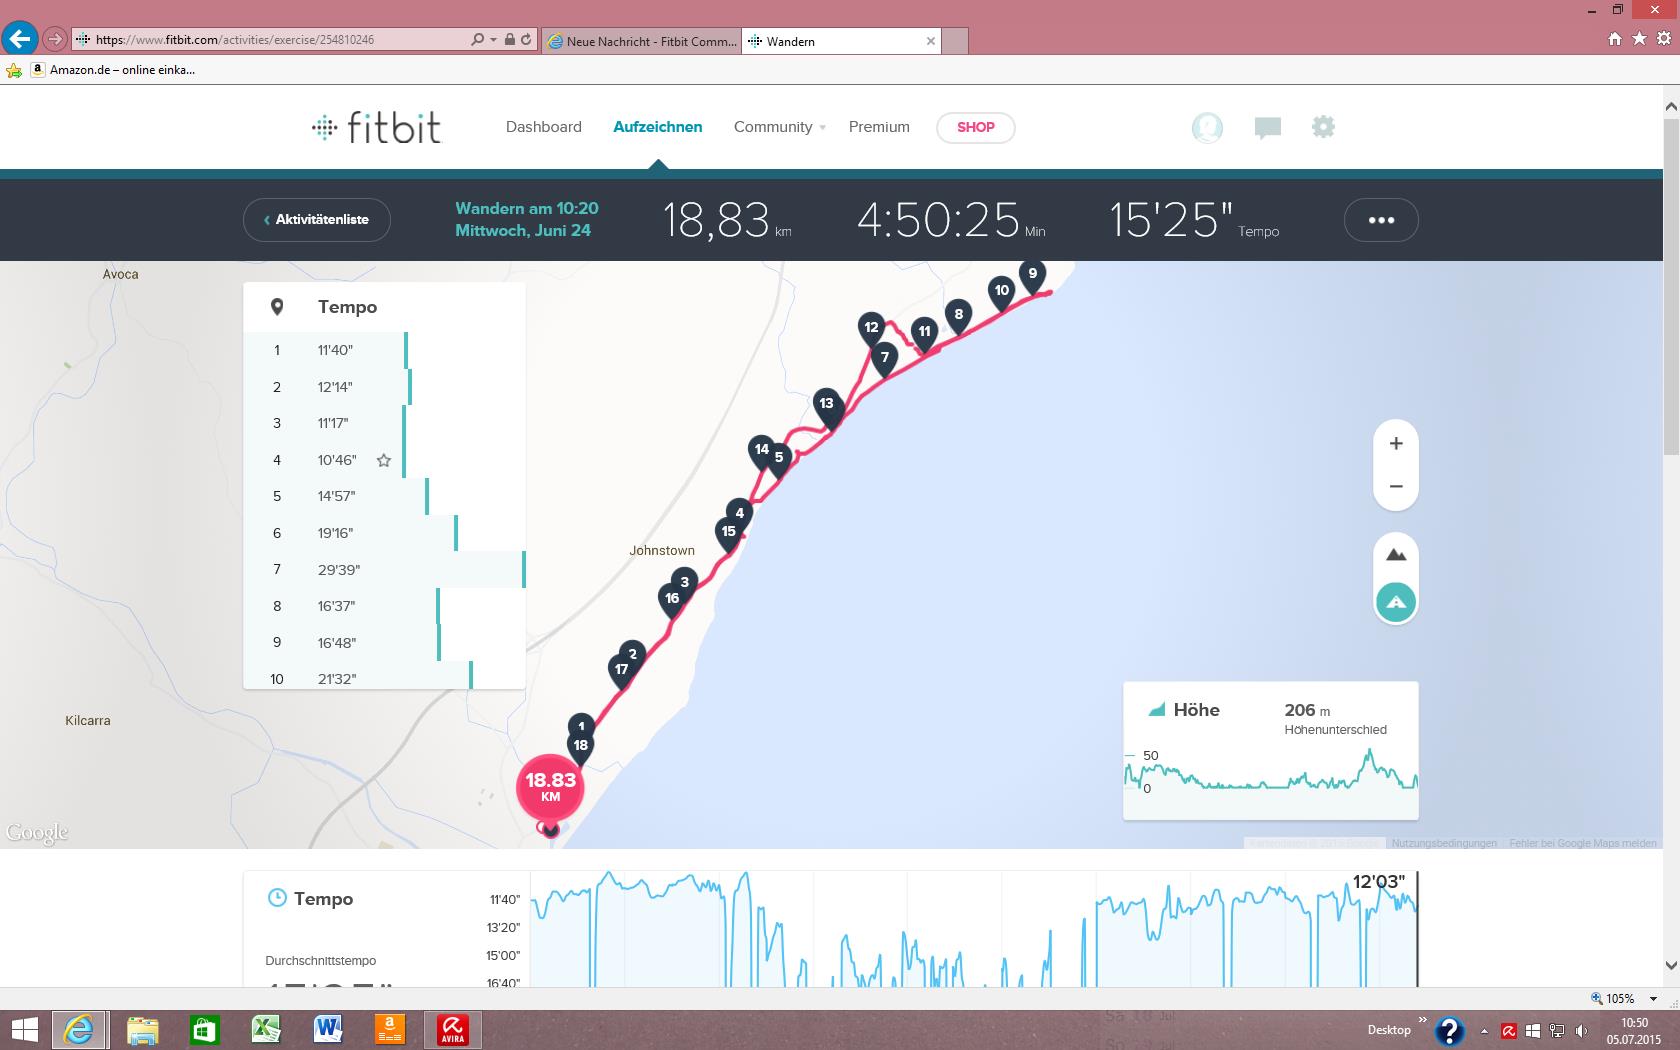This screenshot has width=1680, height=1050.
Task: Zoom out on the map
Action: pyautogui.click(x=1396, y=487)
